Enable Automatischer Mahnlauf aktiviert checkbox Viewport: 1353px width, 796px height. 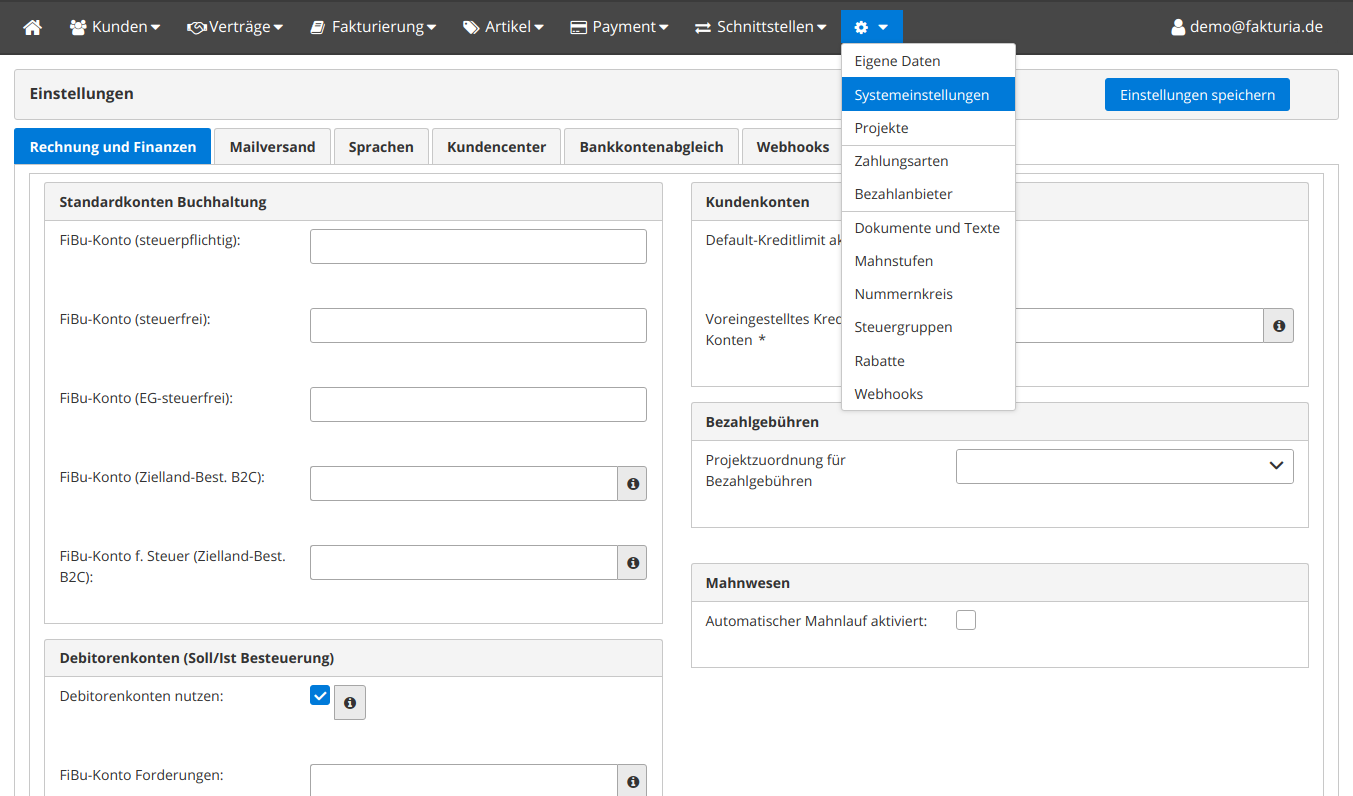pyautogui.click(x=966, y=621)
